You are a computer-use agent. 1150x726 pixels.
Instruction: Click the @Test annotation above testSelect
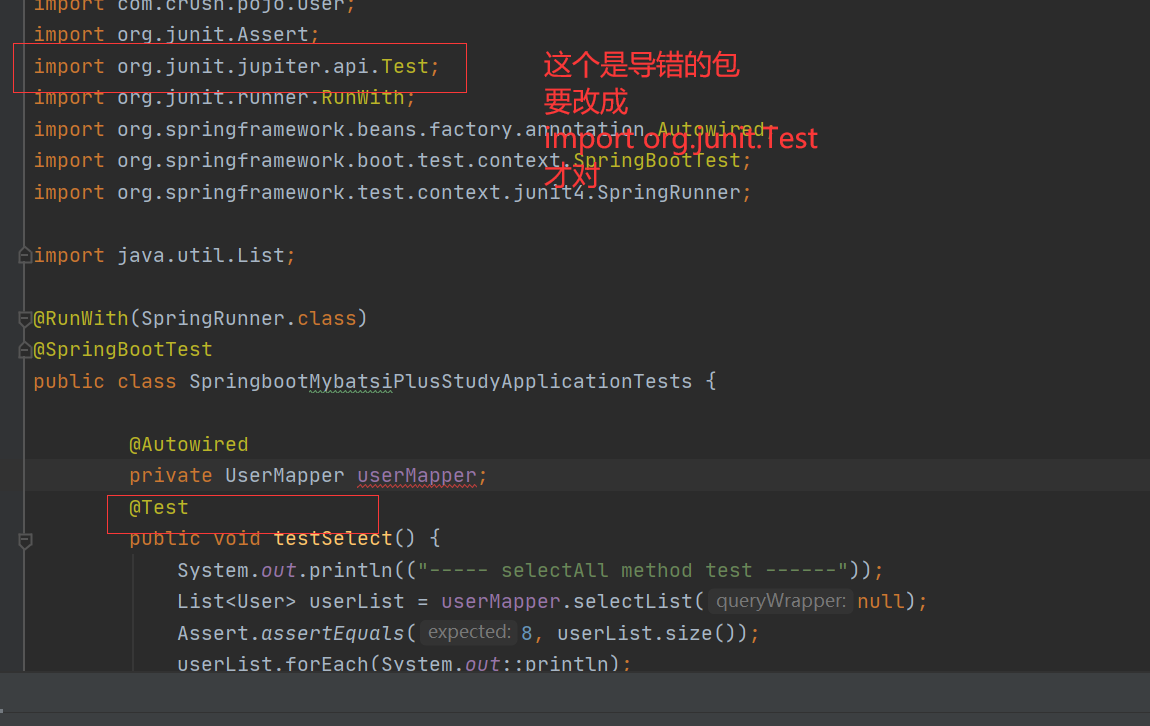tap(158, 507)
